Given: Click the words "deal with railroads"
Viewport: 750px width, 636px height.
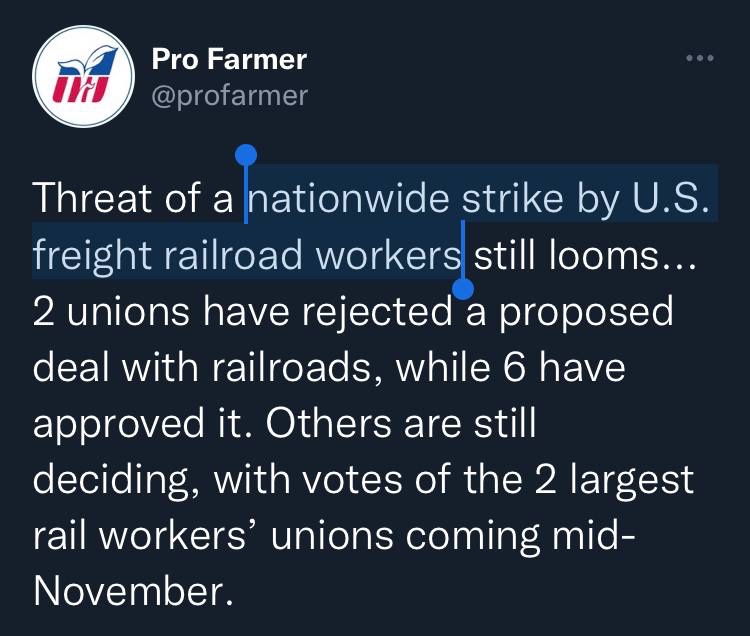Looking at the screenshot, I should [209, 368].
